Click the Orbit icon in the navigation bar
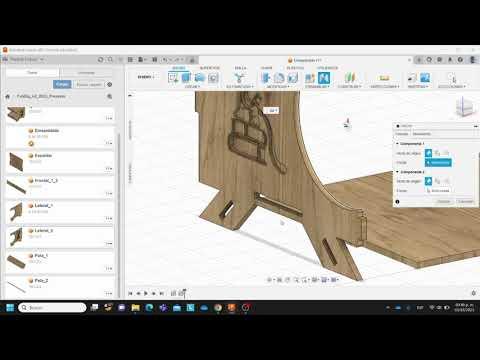Image resolution: width=480 pixels, height=360 pixels. [270, 280]
